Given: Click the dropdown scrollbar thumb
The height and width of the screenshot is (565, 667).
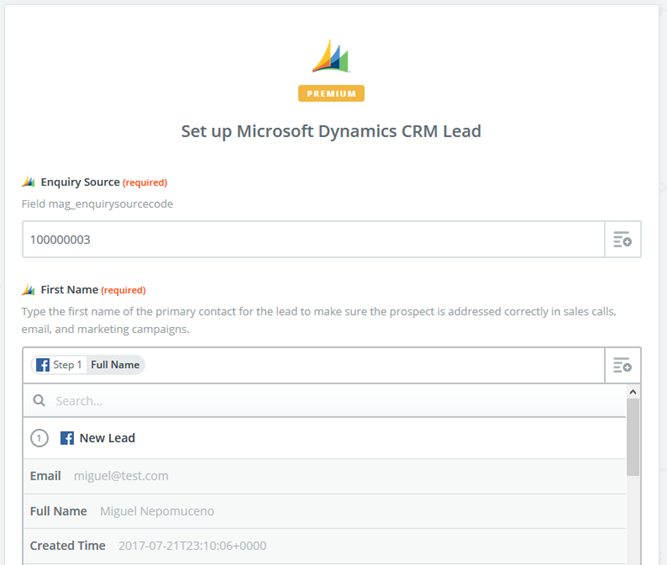Looking at the screenshot, I should [x=633, y=437].
